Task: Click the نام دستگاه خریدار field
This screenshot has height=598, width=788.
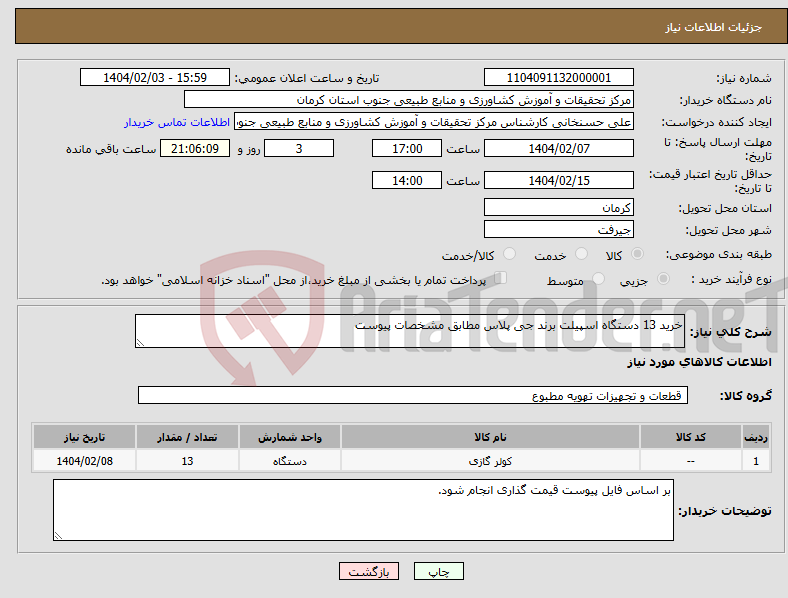Action: point(409,99)
